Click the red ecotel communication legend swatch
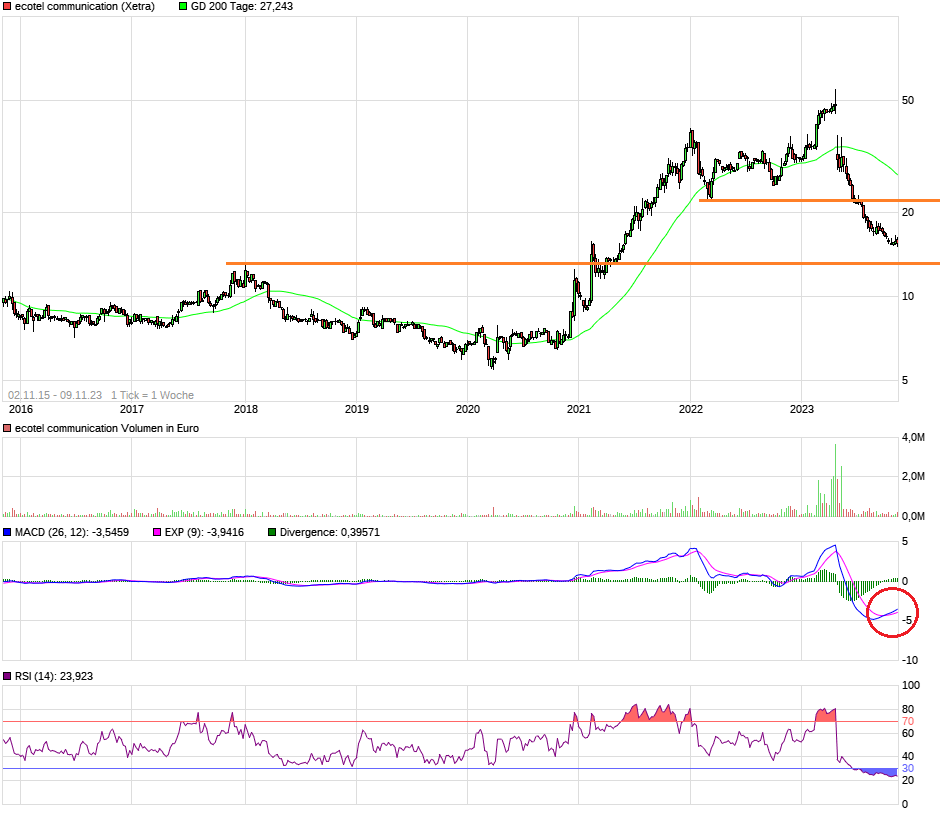Screen dimensions: 940x814 click(x=7, y=7)
